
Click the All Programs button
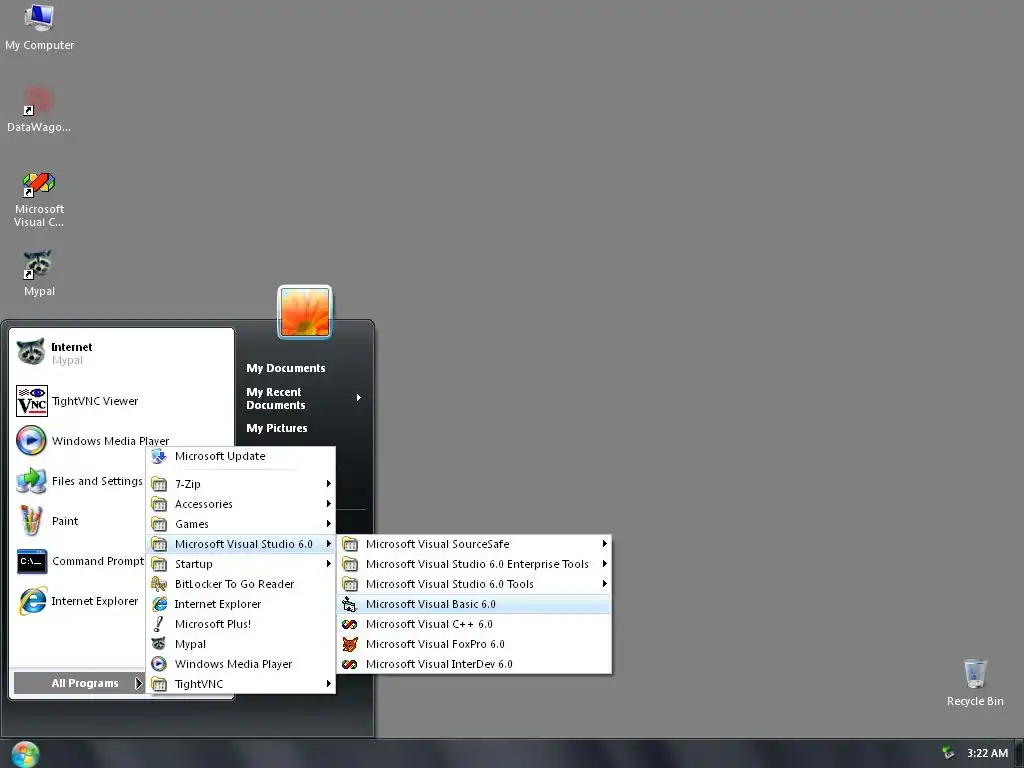(x=79, y=683)
